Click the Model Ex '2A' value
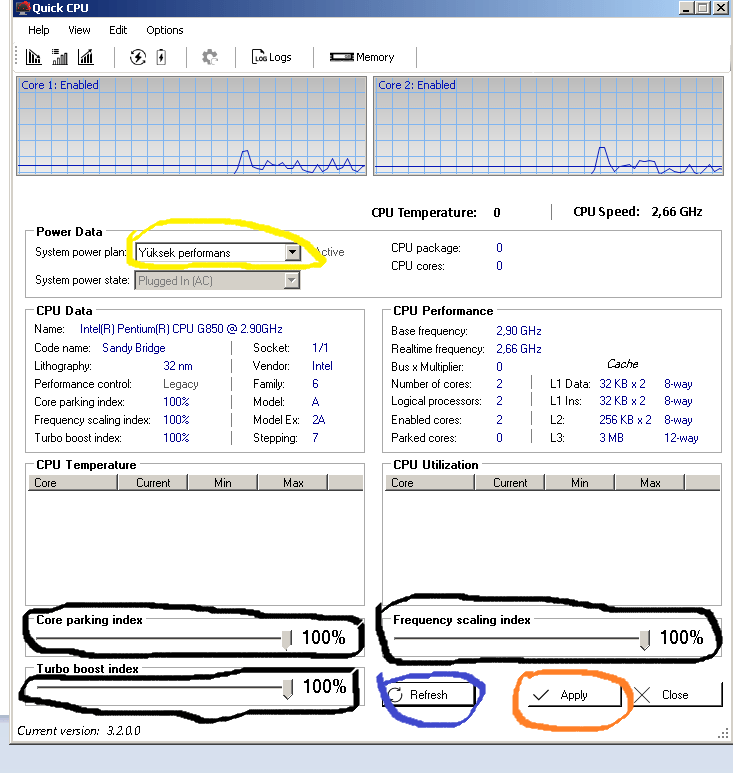This screenshot has width=733, height=773. point(318,420)
